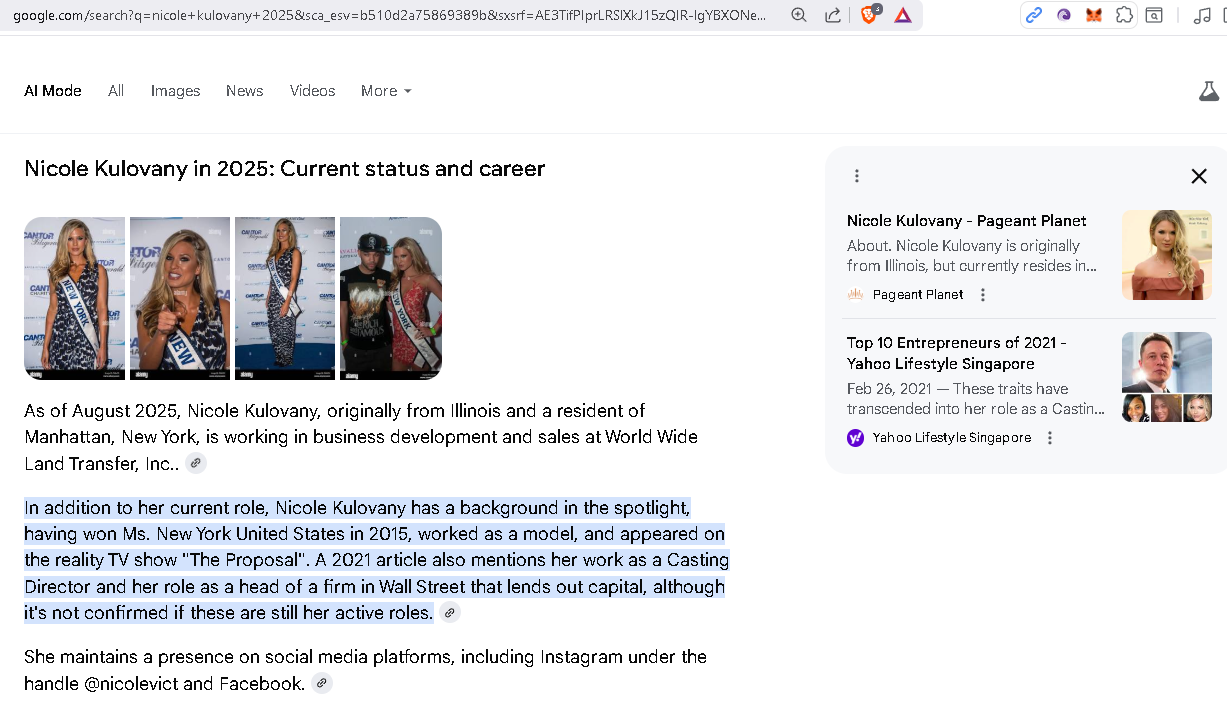
Task: Click the zoom magnifier icon in address bar
Action: click(798, 15)
